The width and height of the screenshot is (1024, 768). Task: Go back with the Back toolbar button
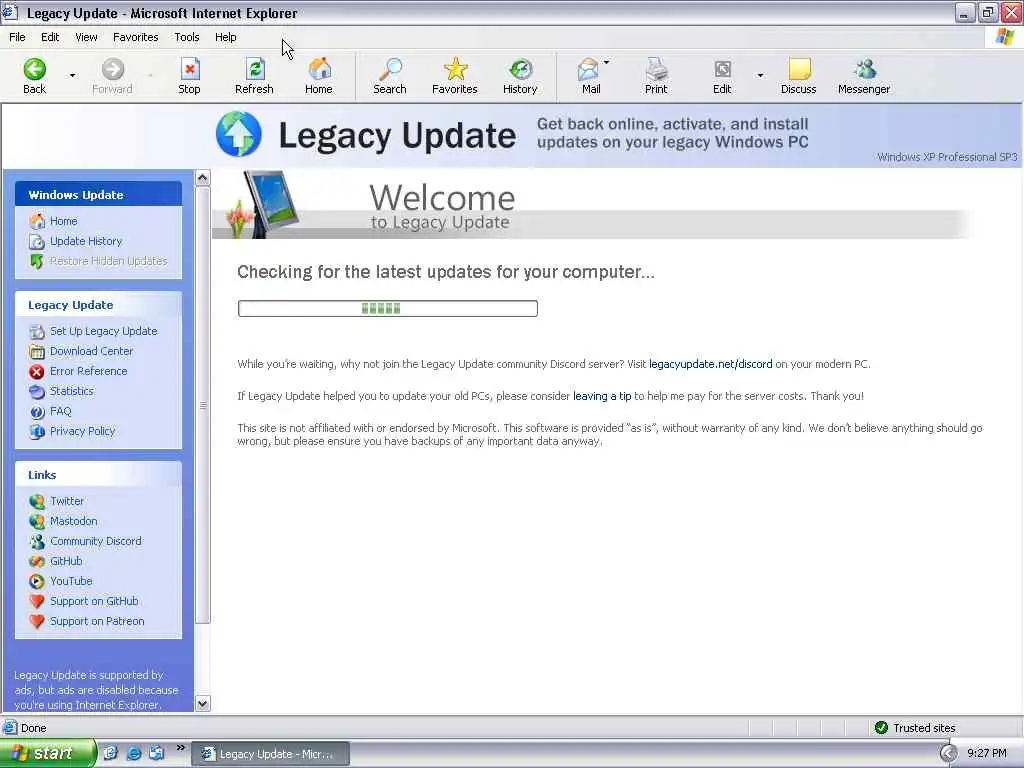(x=35, y=76)
